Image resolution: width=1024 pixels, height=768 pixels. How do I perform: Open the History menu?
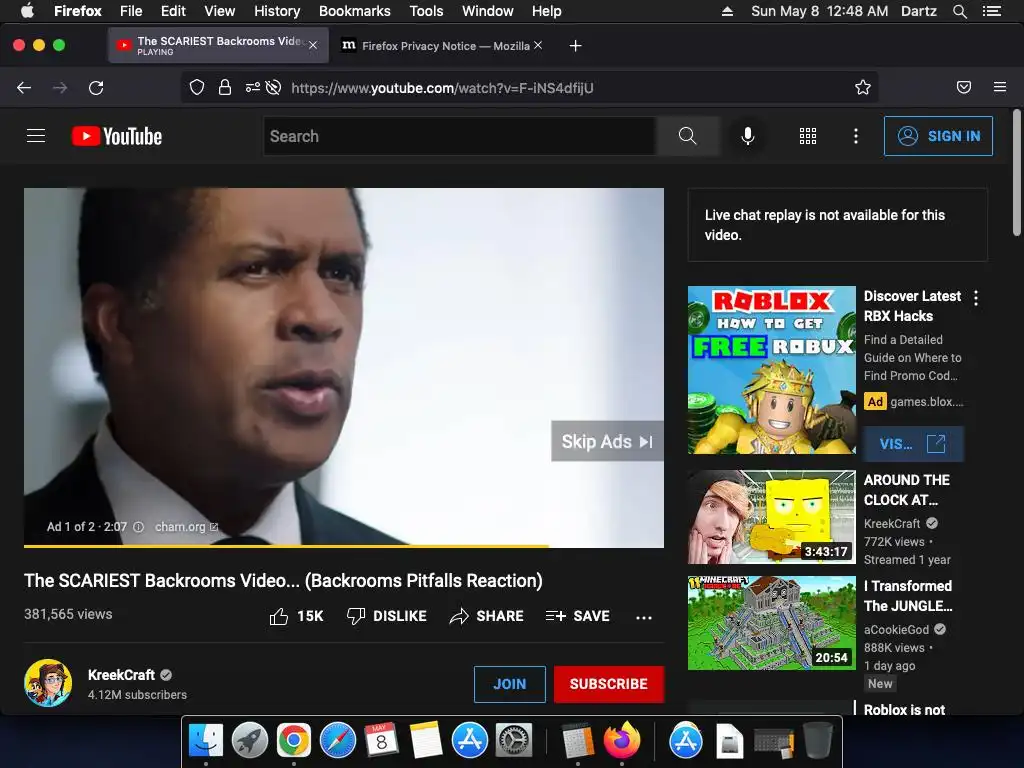277,11
